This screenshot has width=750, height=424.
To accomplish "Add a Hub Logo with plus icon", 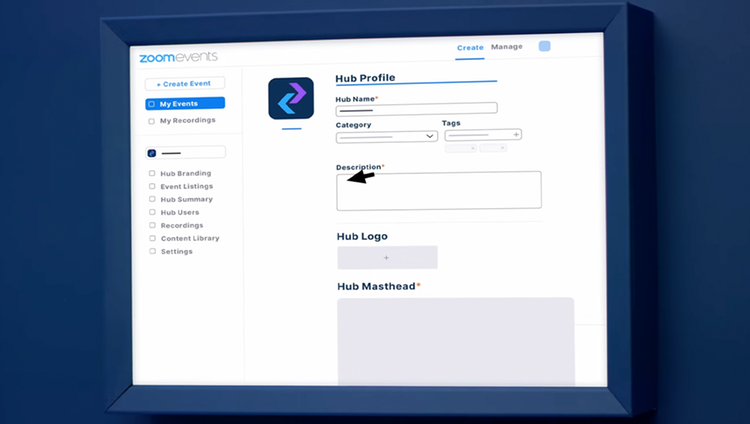I will pos(387,257).
